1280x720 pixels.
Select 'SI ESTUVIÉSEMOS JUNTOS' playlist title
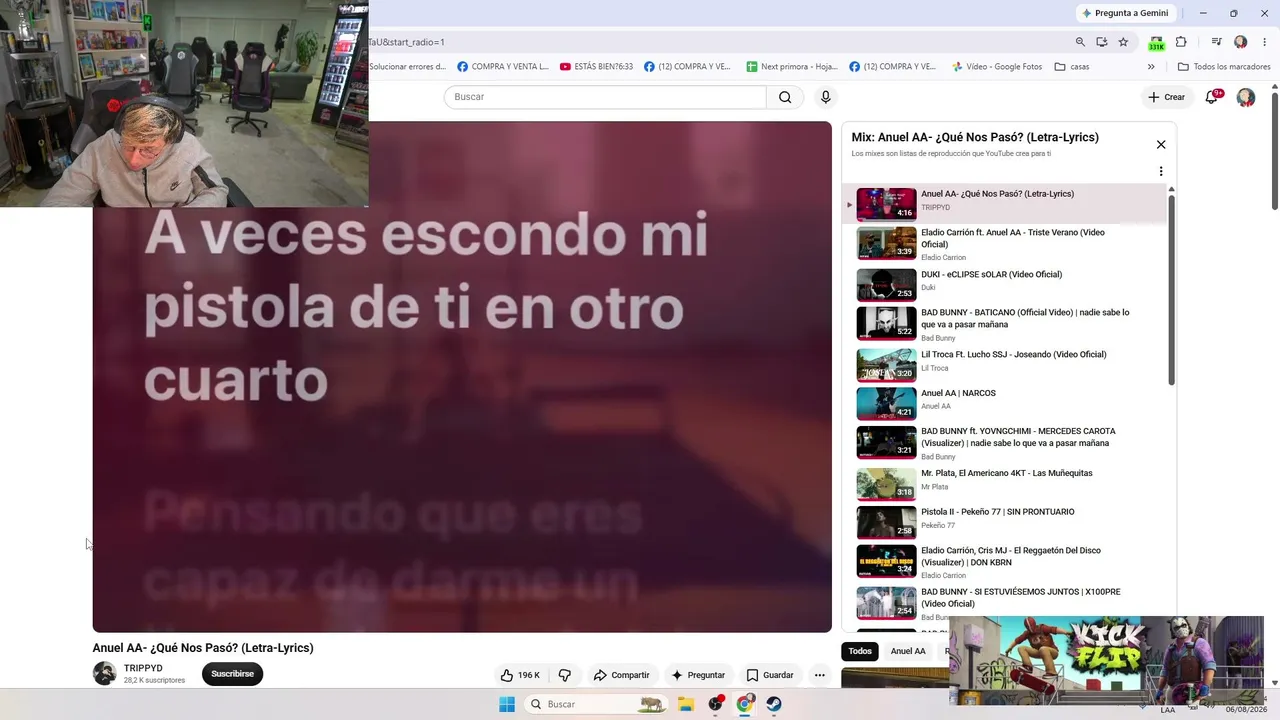(x=1021, y=597)
